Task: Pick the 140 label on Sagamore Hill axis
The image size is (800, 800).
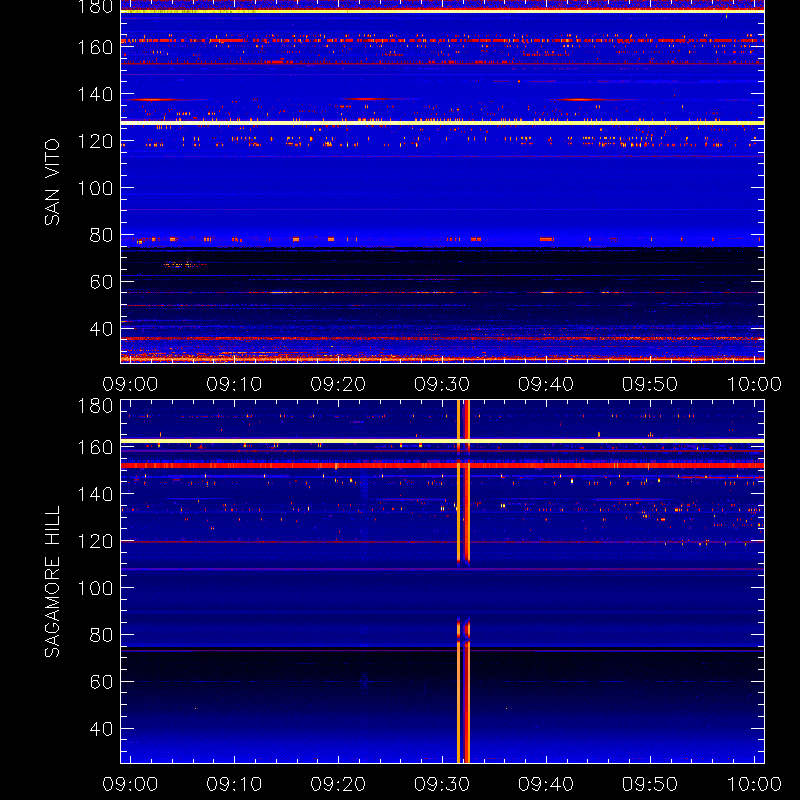Action: point(95,494)
